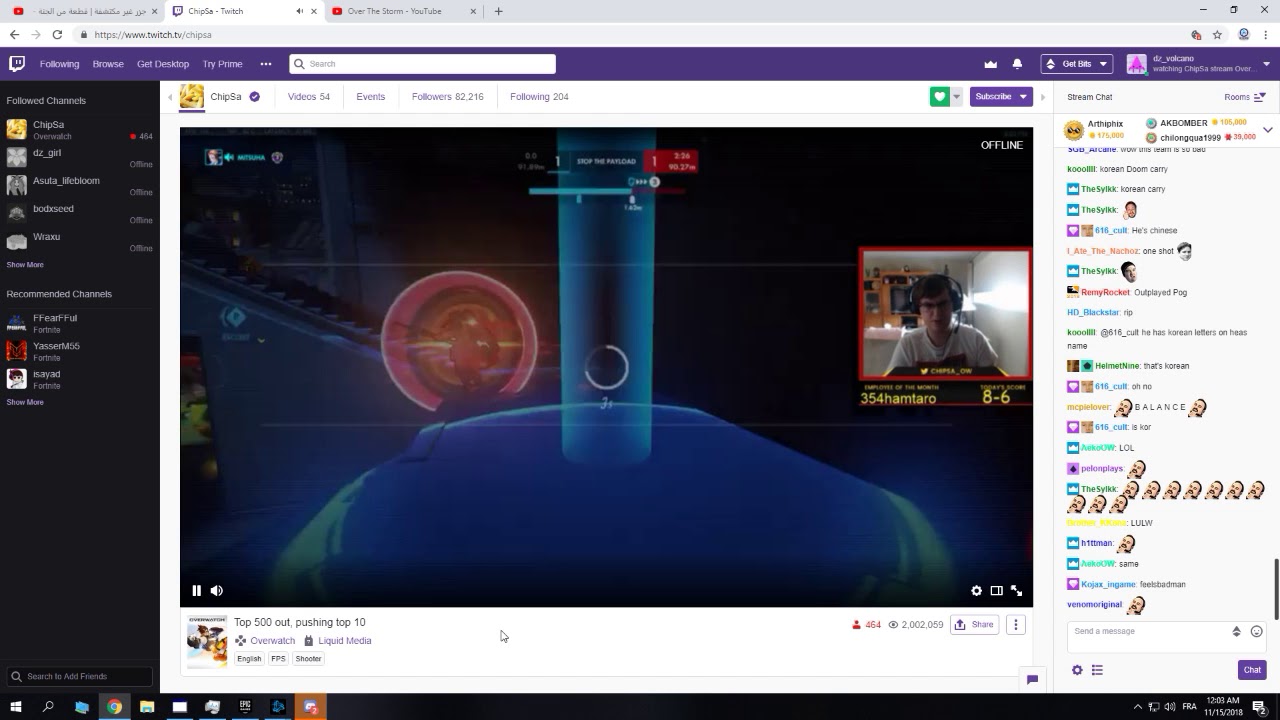Pause the stream video

197,591
